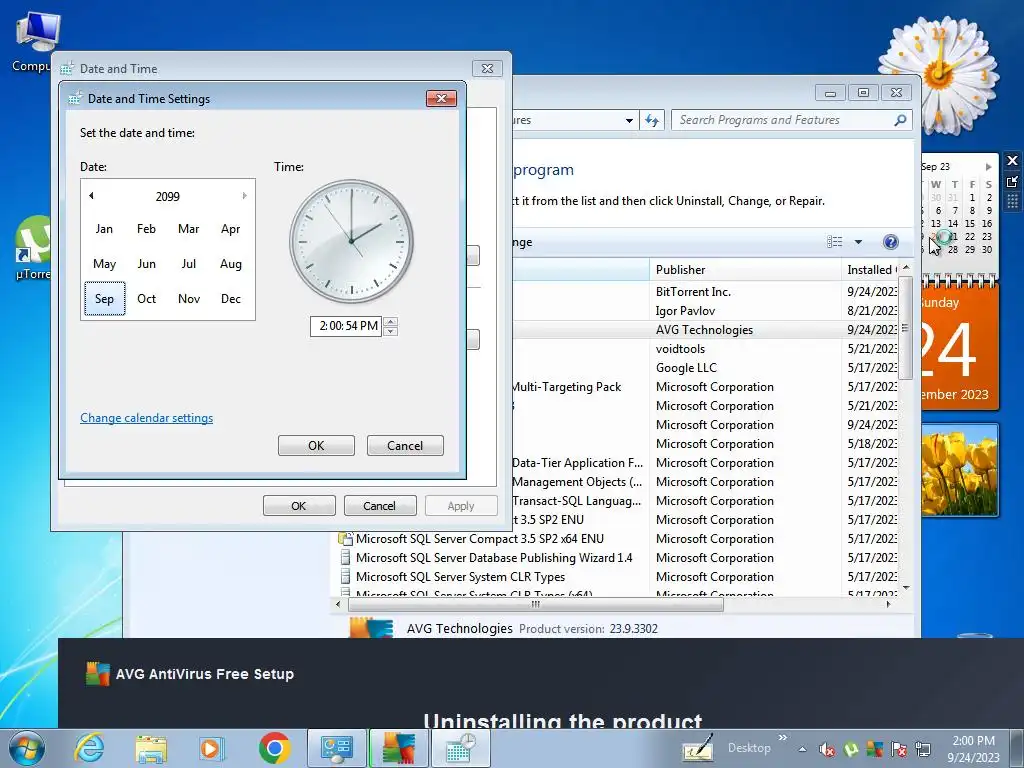This screenshot has width=1024, height=768.
Task: Click the muted volume tray icon
Action: (827, 750)
